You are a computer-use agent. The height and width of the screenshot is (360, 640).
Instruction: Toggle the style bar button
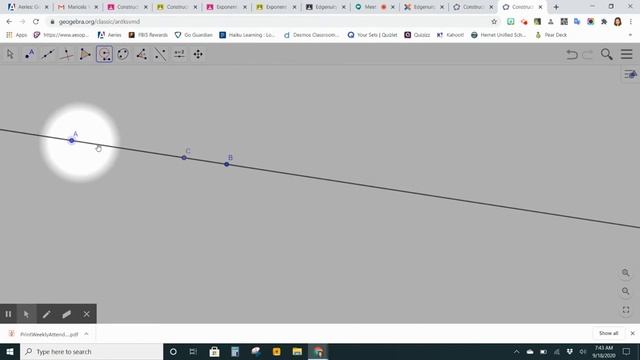(630, 74)
